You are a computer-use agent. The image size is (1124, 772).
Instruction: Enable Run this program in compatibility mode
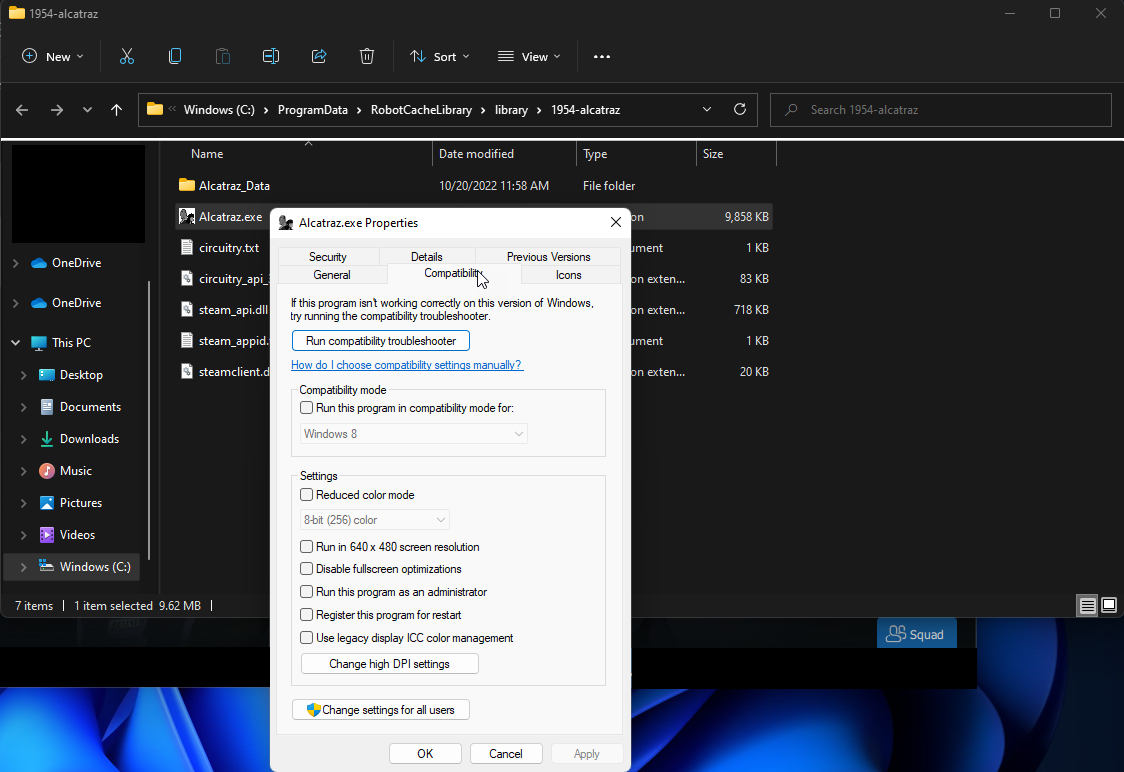click(307, 408)
